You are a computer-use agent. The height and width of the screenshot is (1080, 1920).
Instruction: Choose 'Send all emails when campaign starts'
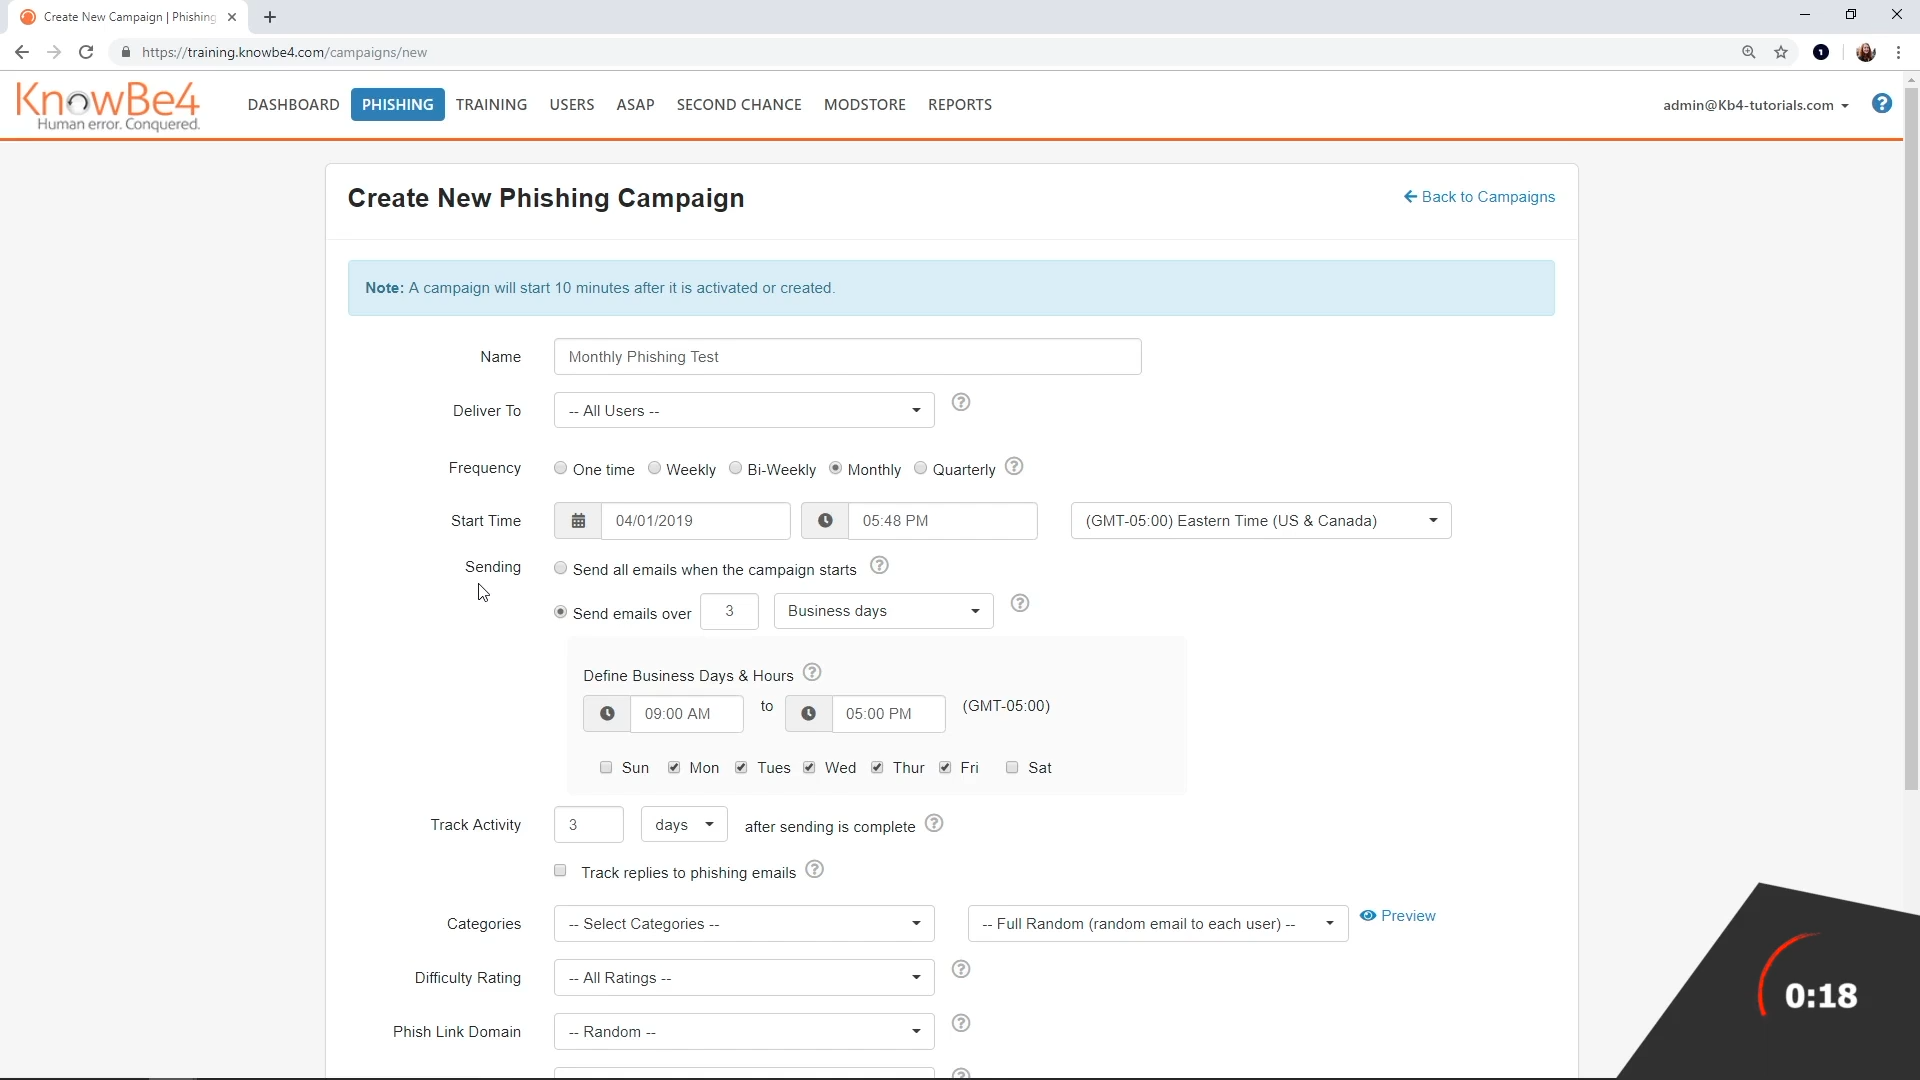click(561, 568)
